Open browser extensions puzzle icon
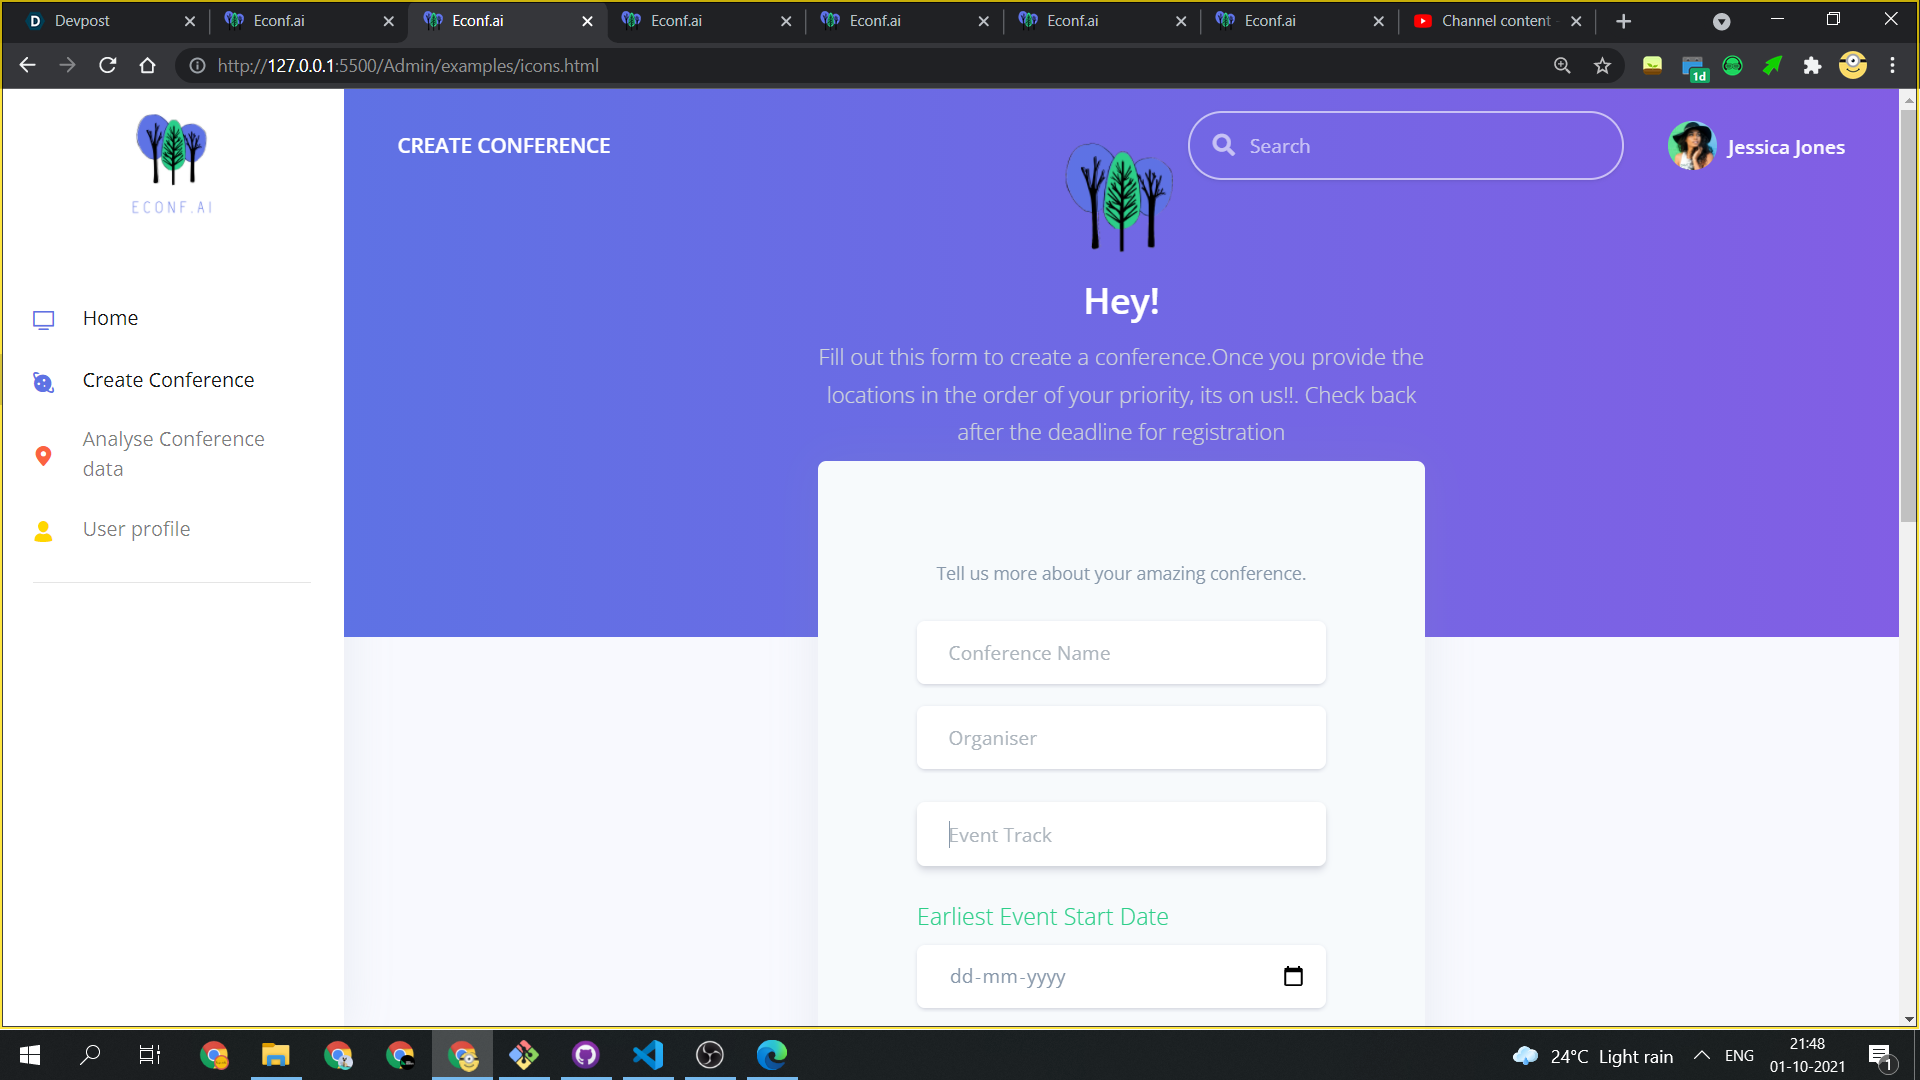Viewport: 1920px width, 1080px height. pos(1812,66)
